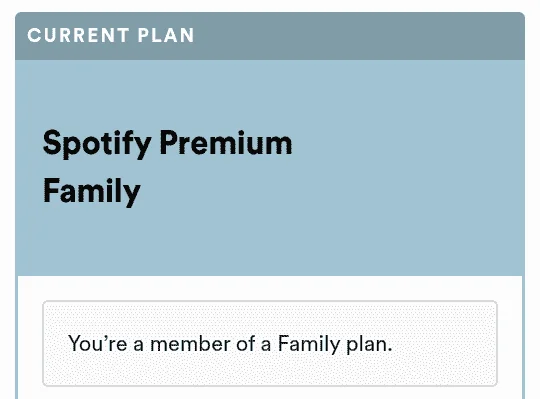
Task: Click the CURRENT PLAN header label
Action: (x=111, y=35)
